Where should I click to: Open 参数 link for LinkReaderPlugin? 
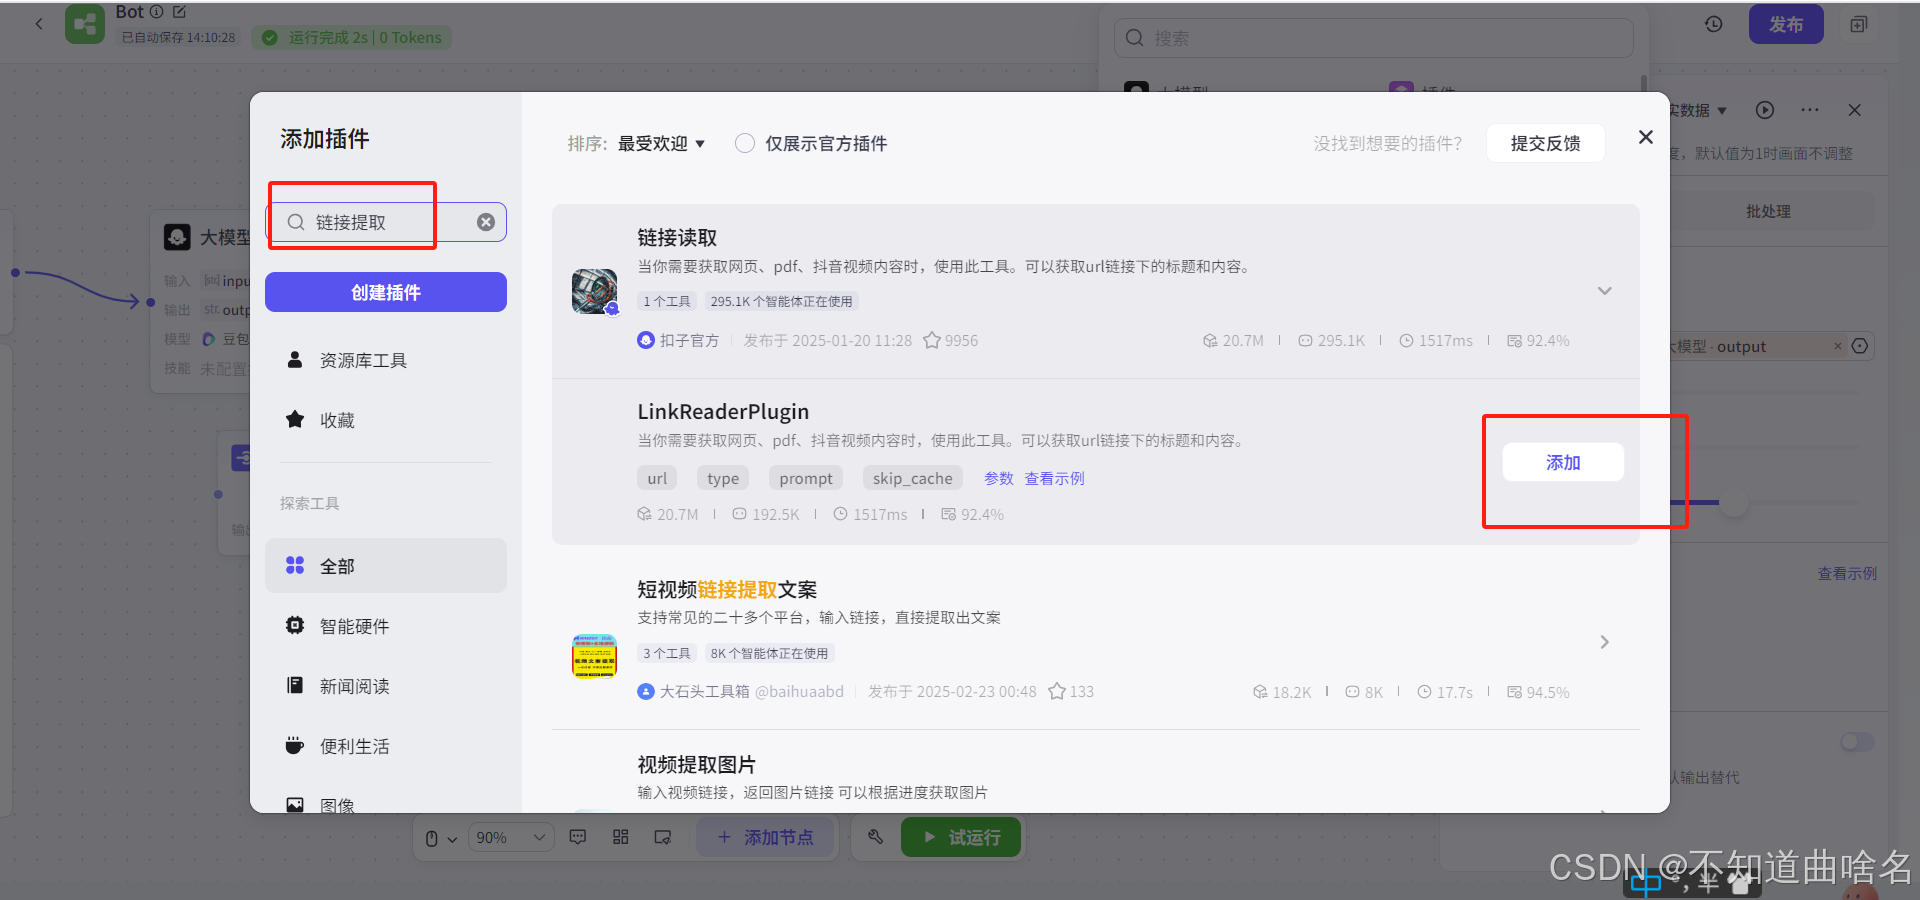tap(998, 478)
